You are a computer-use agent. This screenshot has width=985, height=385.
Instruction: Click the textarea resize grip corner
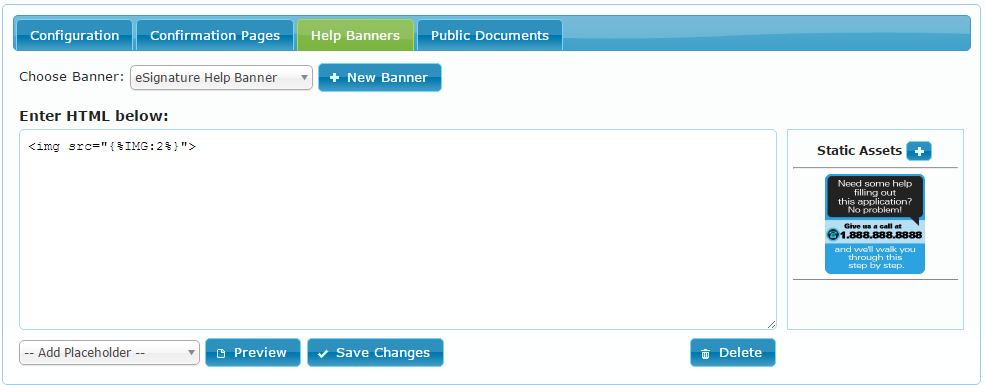[771, 324]
